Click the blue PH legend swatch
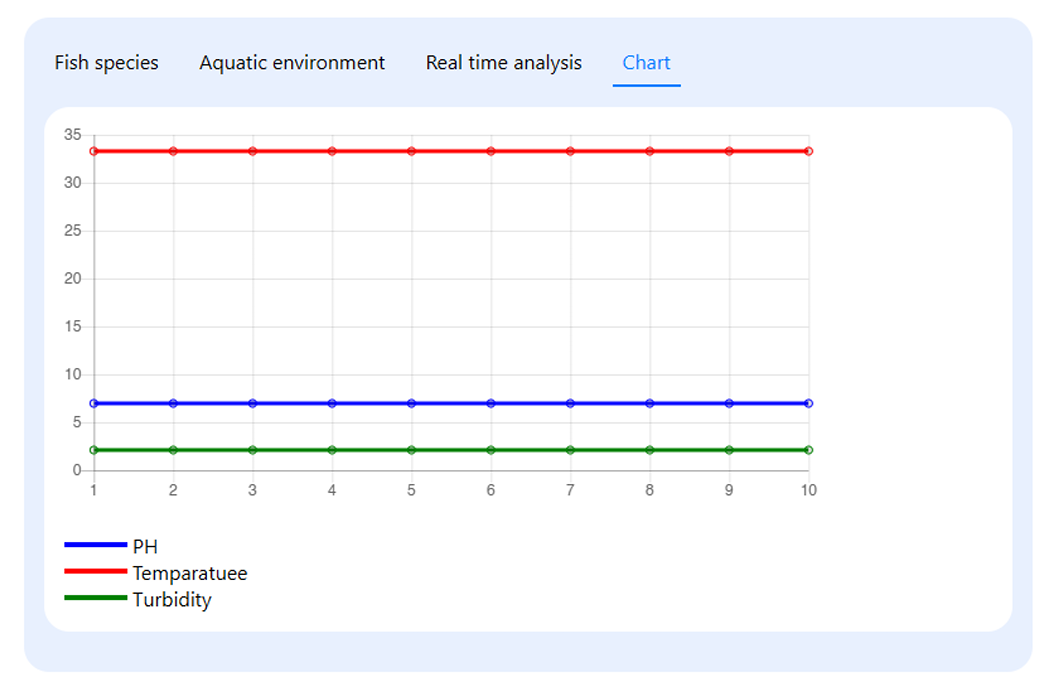Viewport: 1044px width, 680px height. coord(95,545)
